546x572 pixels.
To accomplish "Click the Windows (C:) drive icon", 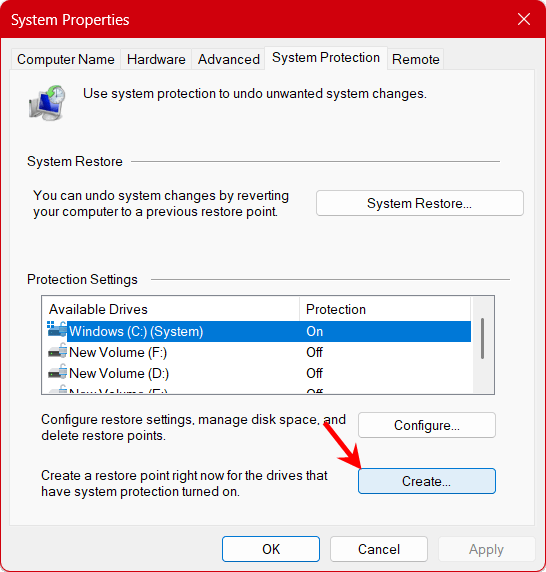I will 57,330.
